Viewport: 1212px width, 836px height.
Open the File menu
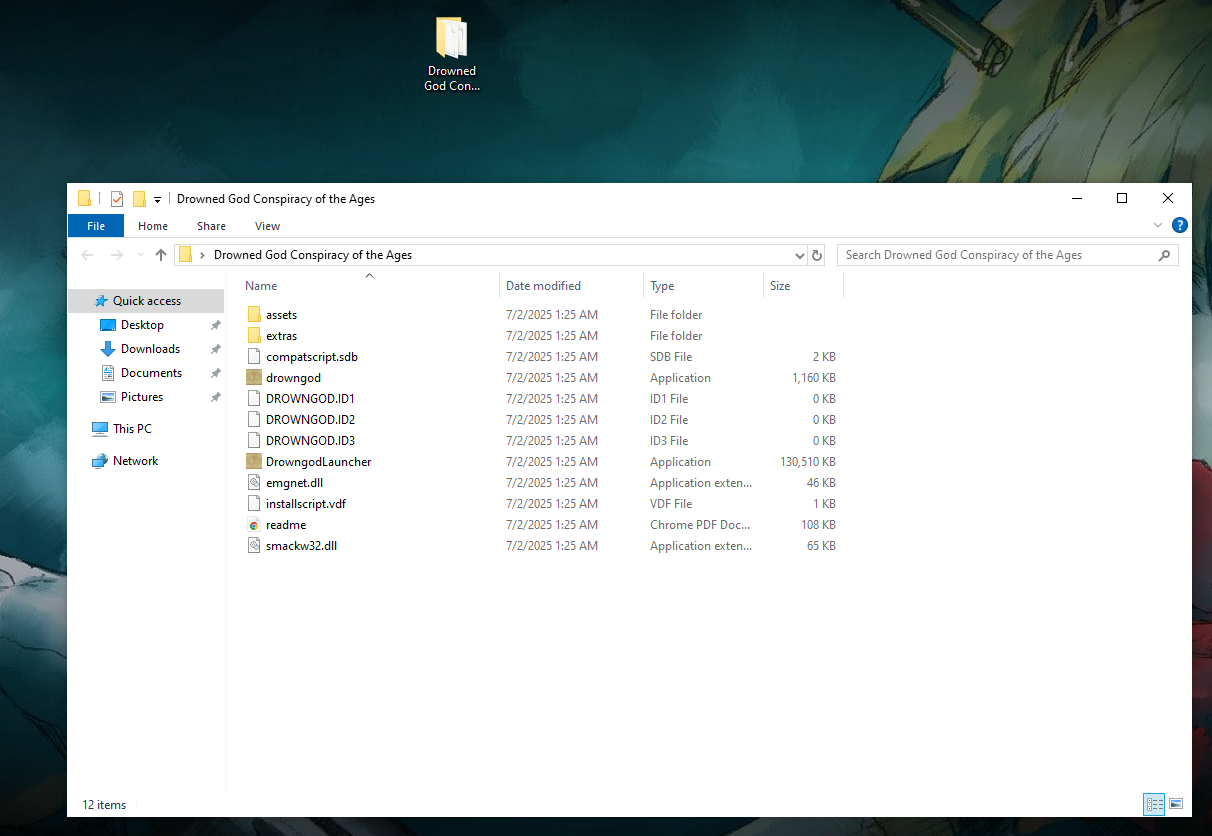(x=96, y=226)
